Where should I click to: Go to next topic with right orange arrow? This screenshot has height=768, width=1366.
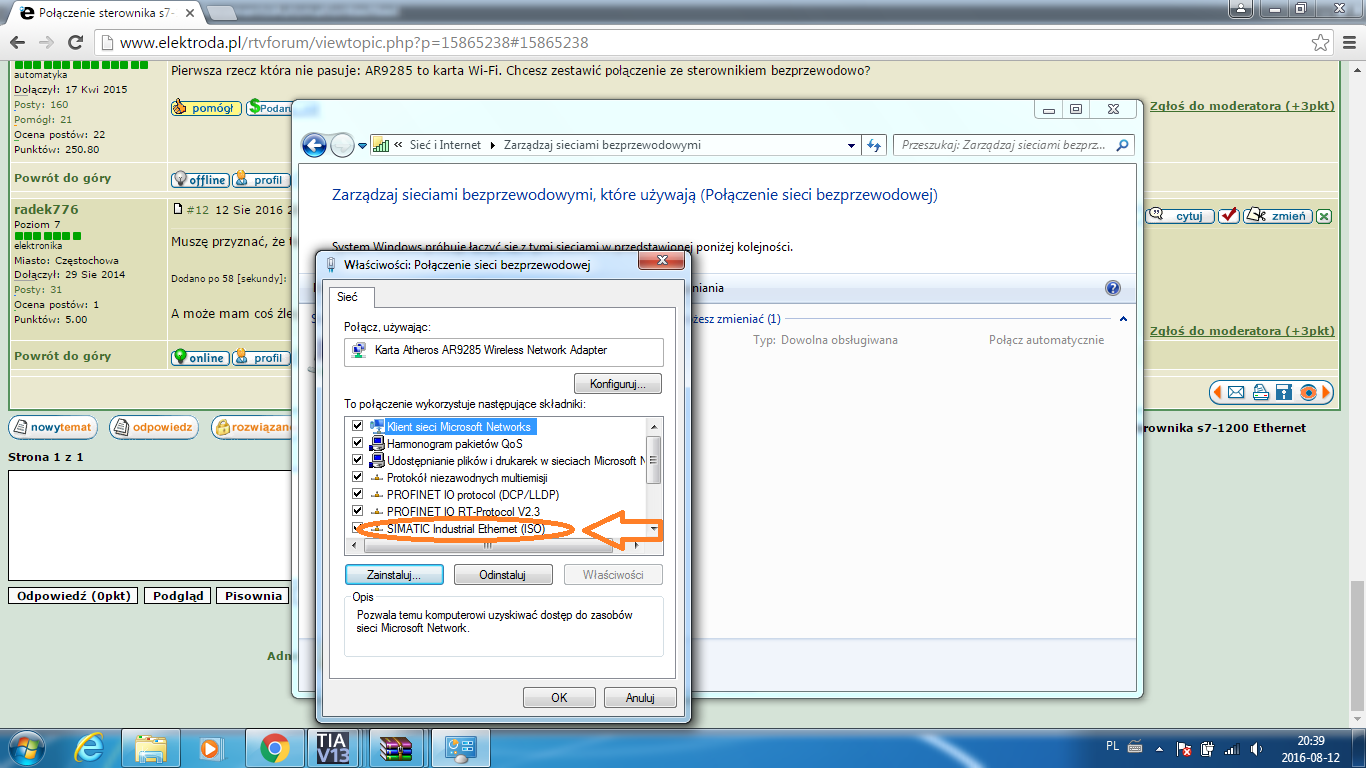[x=1326, y=392]
